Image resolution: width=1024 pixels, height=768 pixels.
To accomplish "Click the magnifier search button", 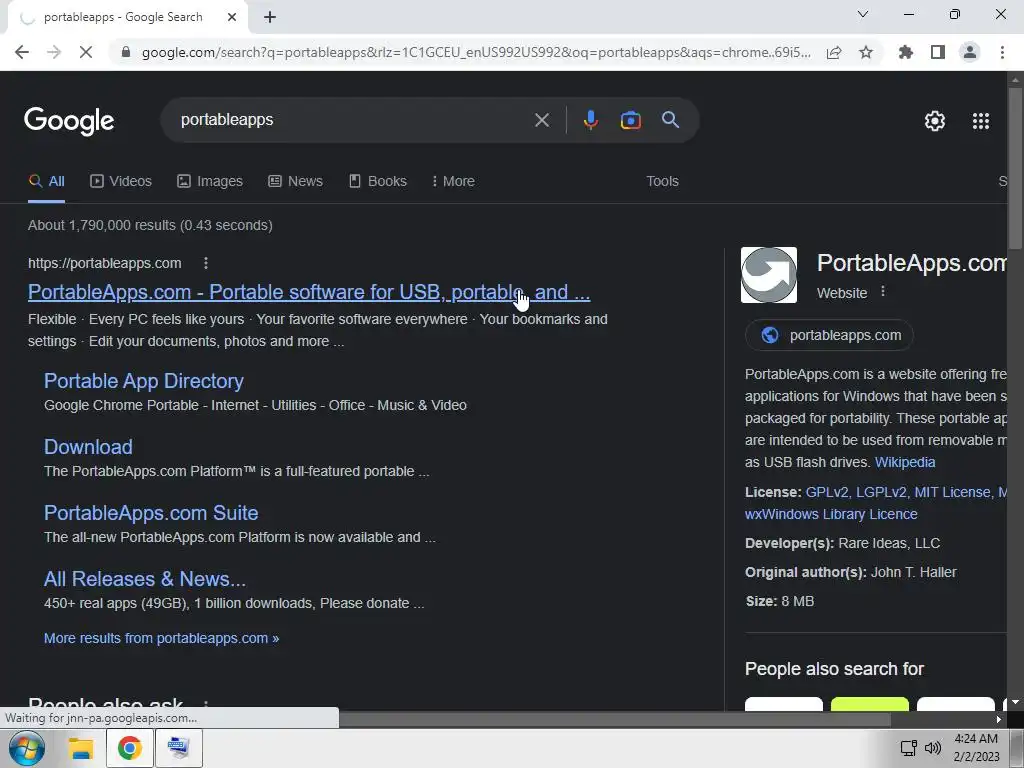I will click(x=670, y=120).
